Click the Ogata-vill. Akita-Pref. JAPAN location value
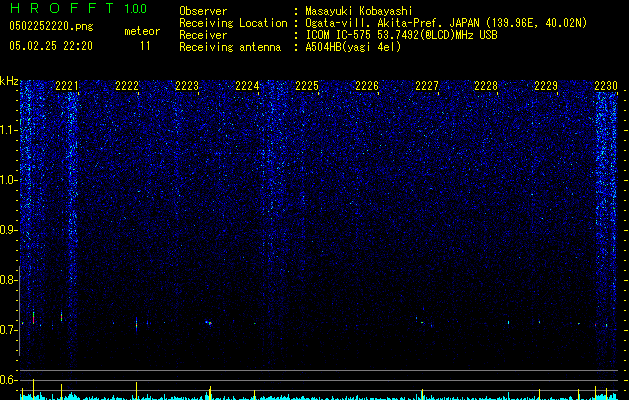Viewport: 629px width, 400px height. pyautogui.click(x=446, y=23)
